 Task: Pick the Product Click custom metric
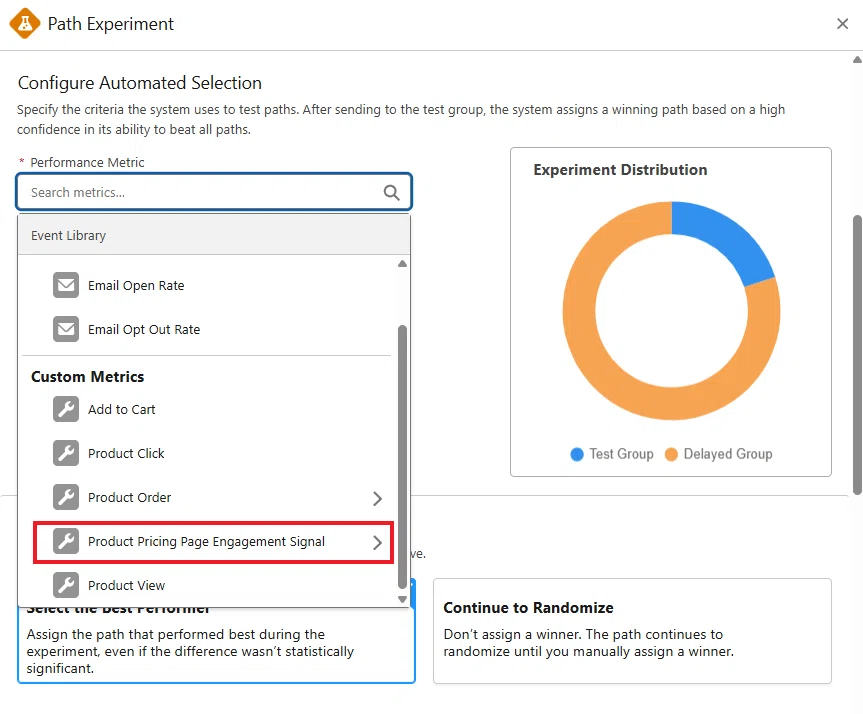coord(126,454)
